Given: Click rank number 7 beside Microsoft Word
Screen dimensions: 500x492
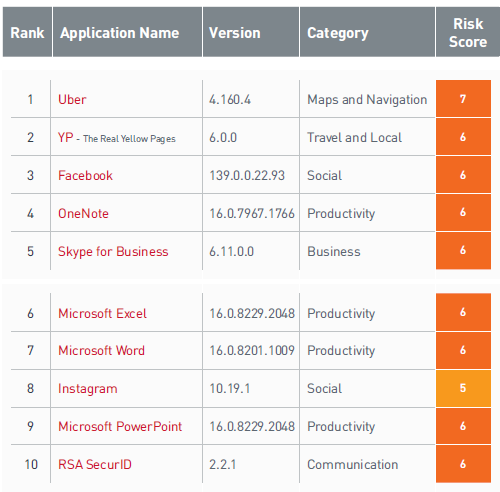Looking at the screenshot, I should coord(30,350).
